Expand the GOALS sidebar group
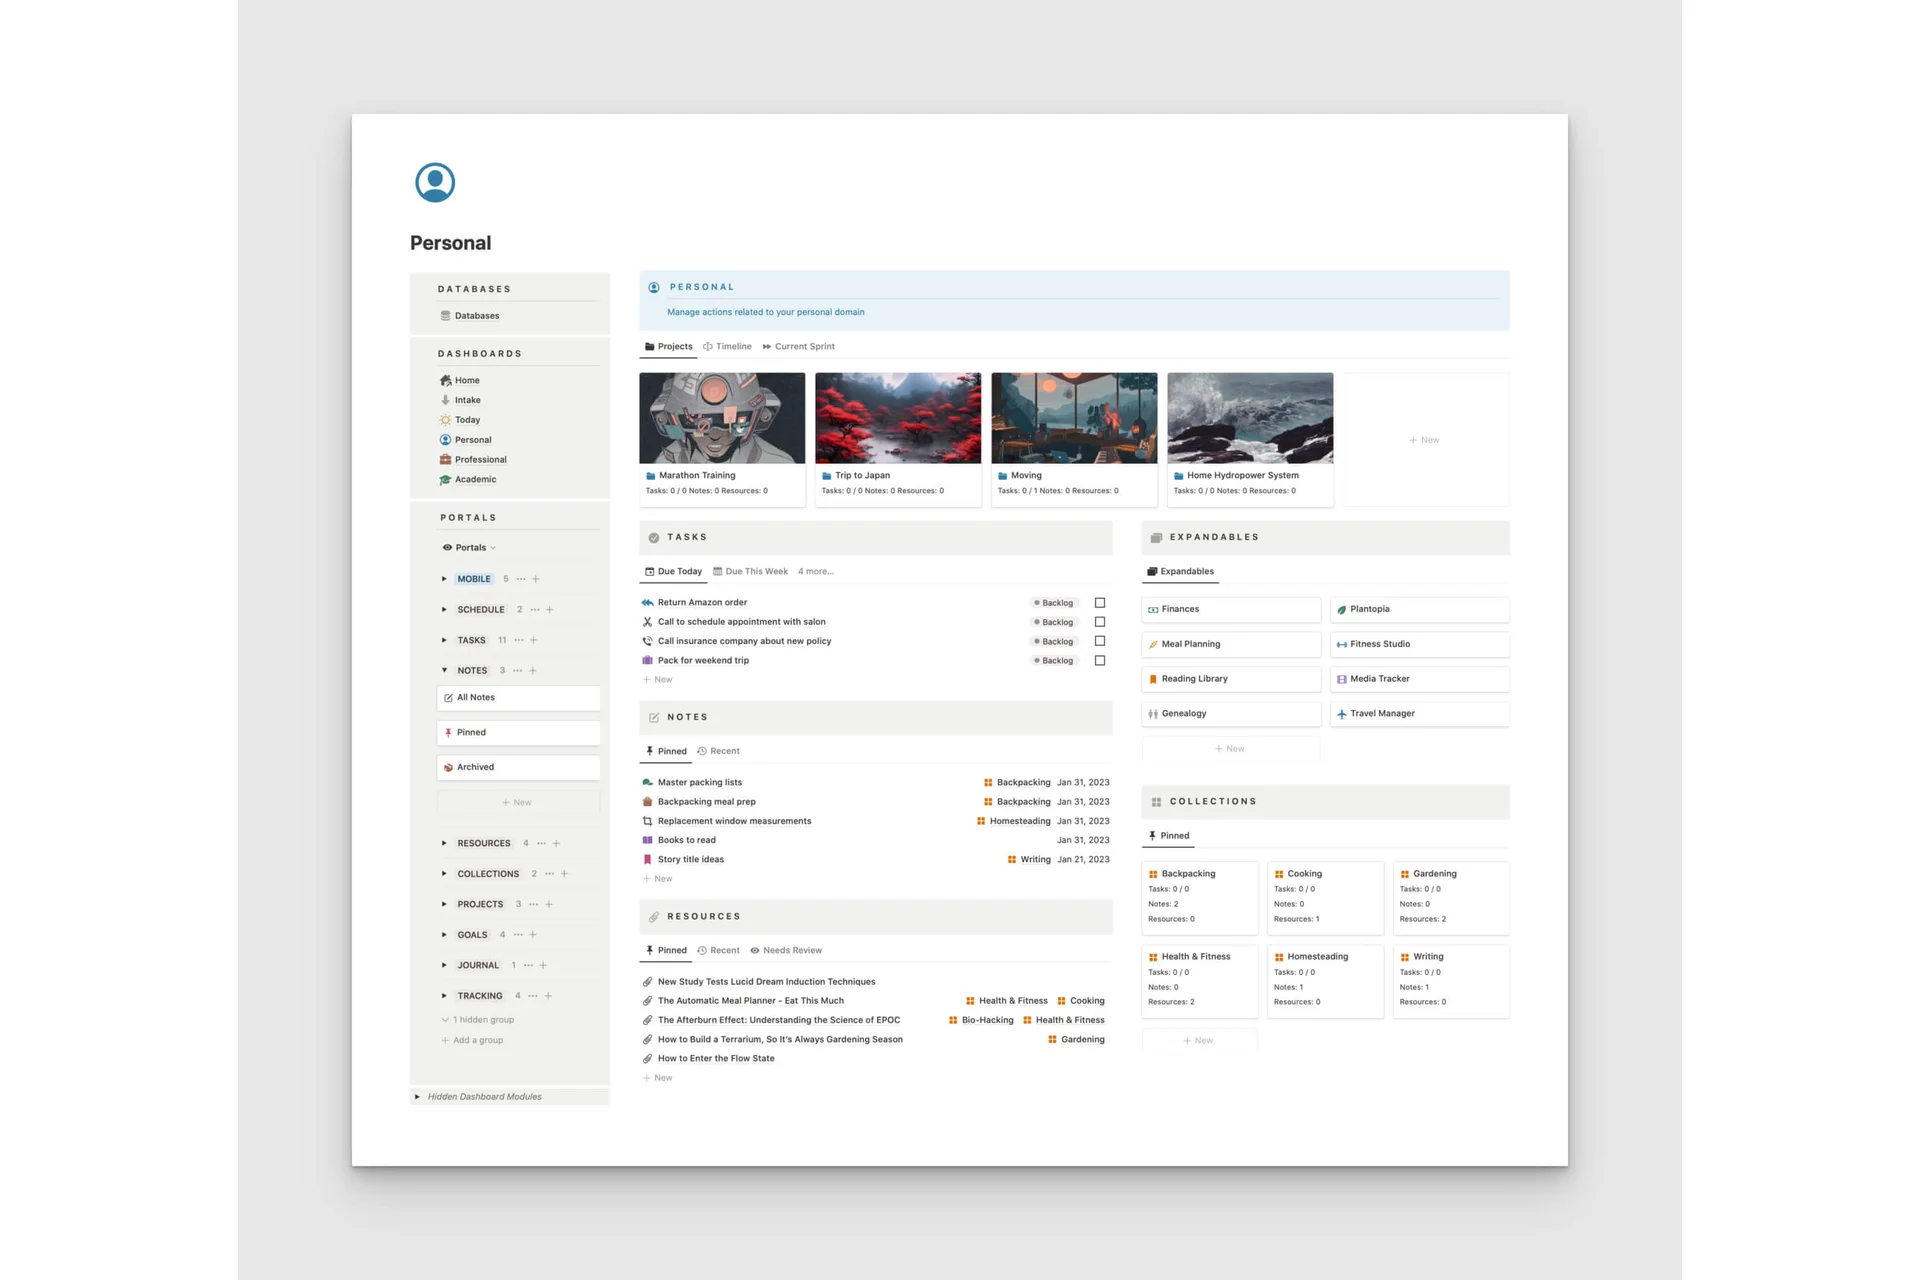 pos(444,935)
